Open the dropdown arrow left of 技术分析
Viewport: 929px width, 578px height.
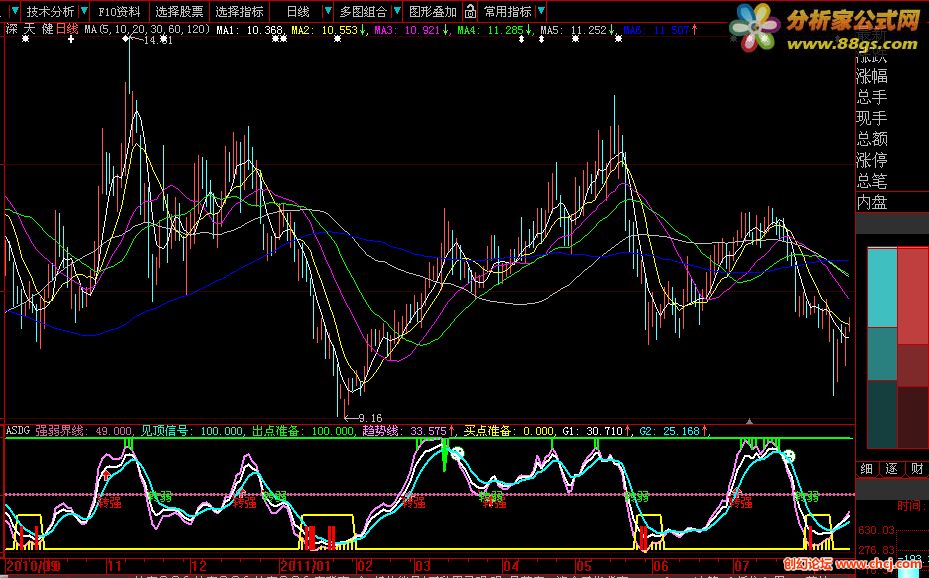click(x=14, y=11)
